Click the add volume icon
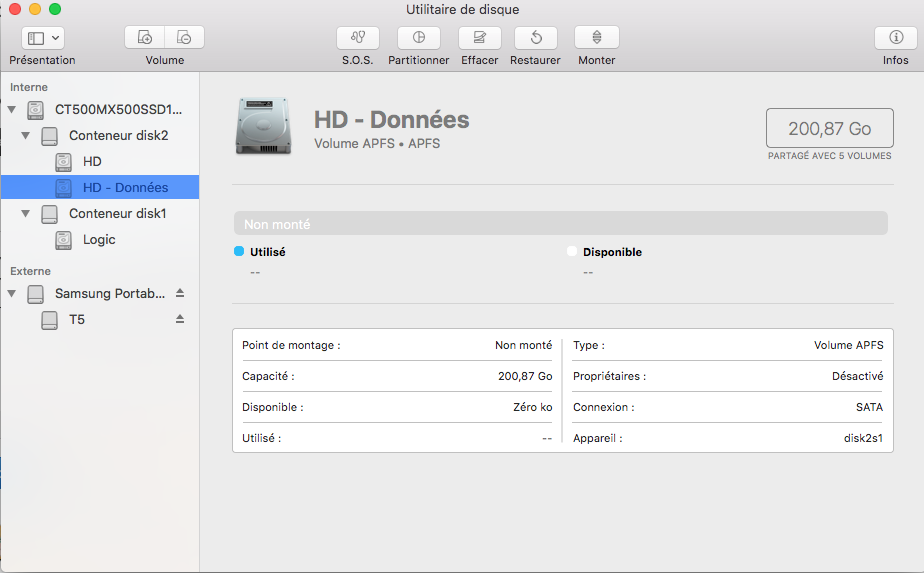Image resolution: width=924 pixels, height=573 pixels. point(145,38)
